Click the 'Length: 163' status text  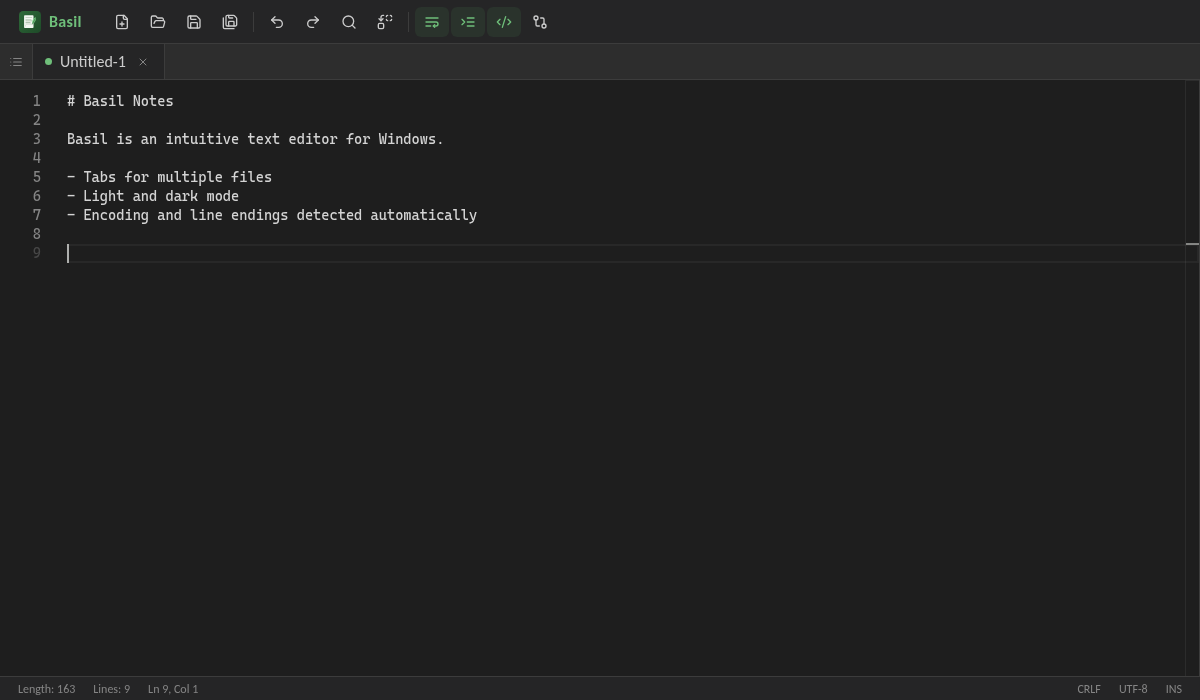pos(46,689)
